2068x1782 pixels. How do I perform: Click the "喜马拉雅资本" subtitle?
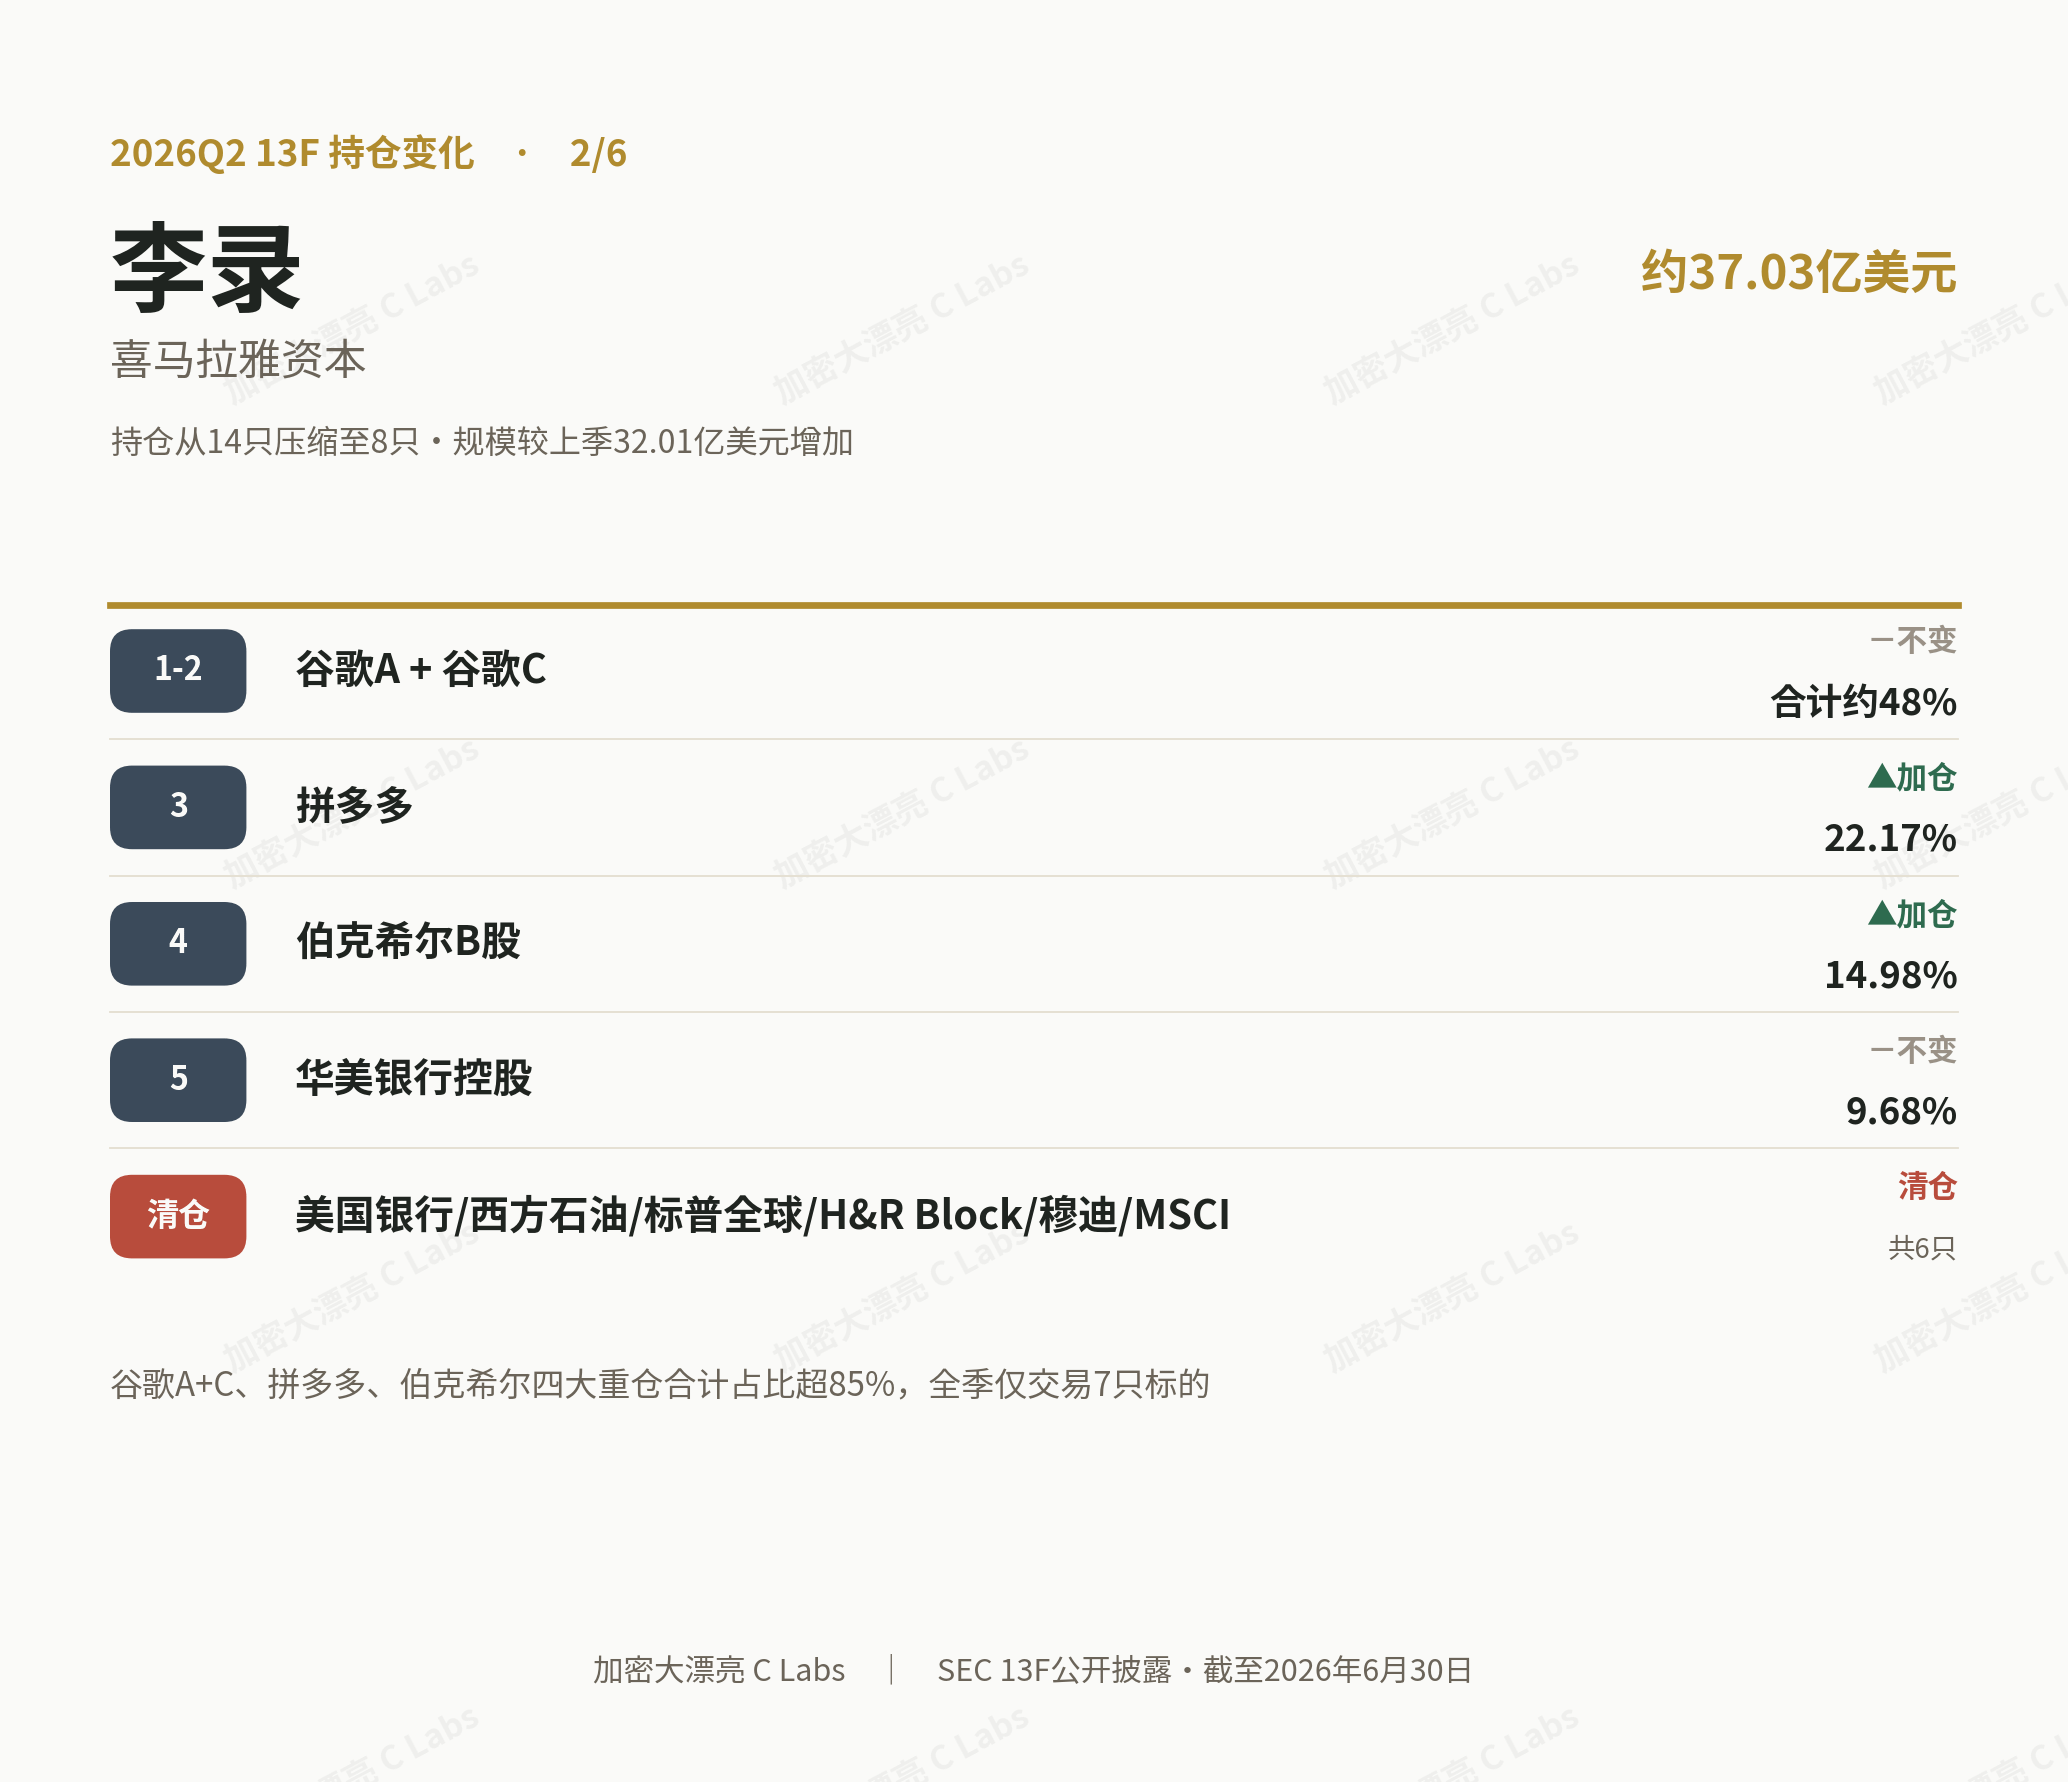[x=239, y=359]
